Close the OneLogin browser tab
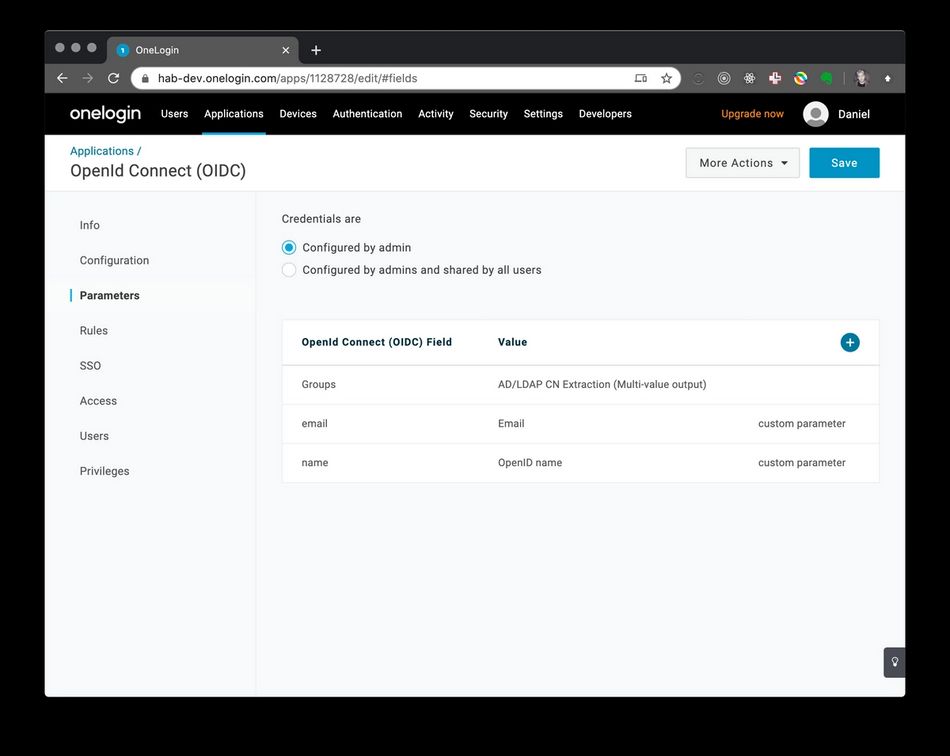This screenshot has width=950, height=756. point(285,50)
